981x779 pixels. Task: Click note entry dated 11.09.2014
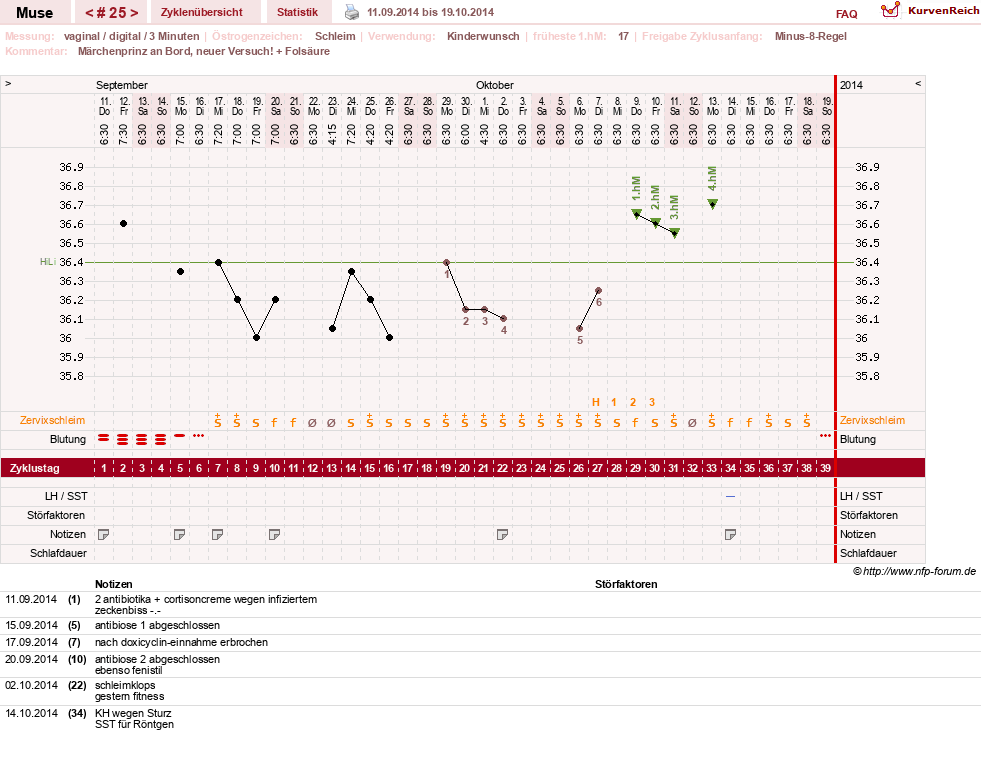[x=31, y=599]
